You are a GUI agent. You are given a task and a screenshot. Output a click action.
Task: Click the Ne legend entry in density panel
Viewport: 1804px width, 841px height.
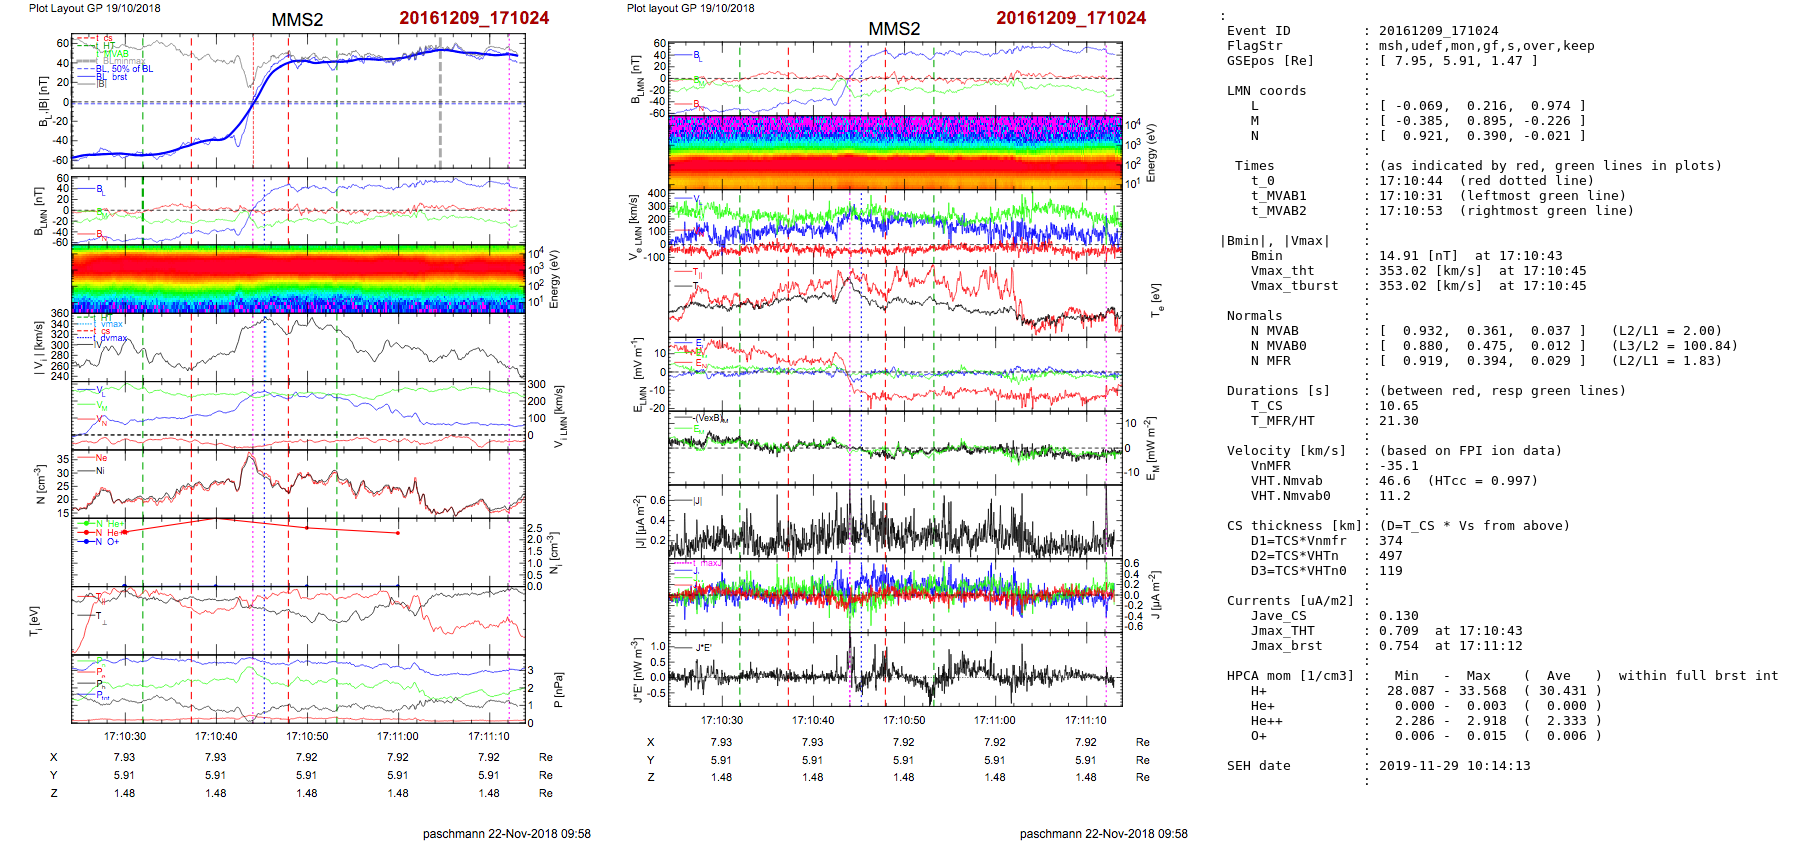click(x=100, y=458)
